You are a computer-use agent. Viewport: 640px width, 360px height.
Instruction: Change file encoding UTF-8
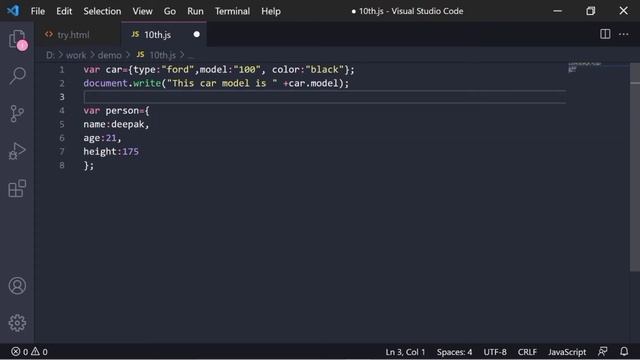(x=495, y=351)
